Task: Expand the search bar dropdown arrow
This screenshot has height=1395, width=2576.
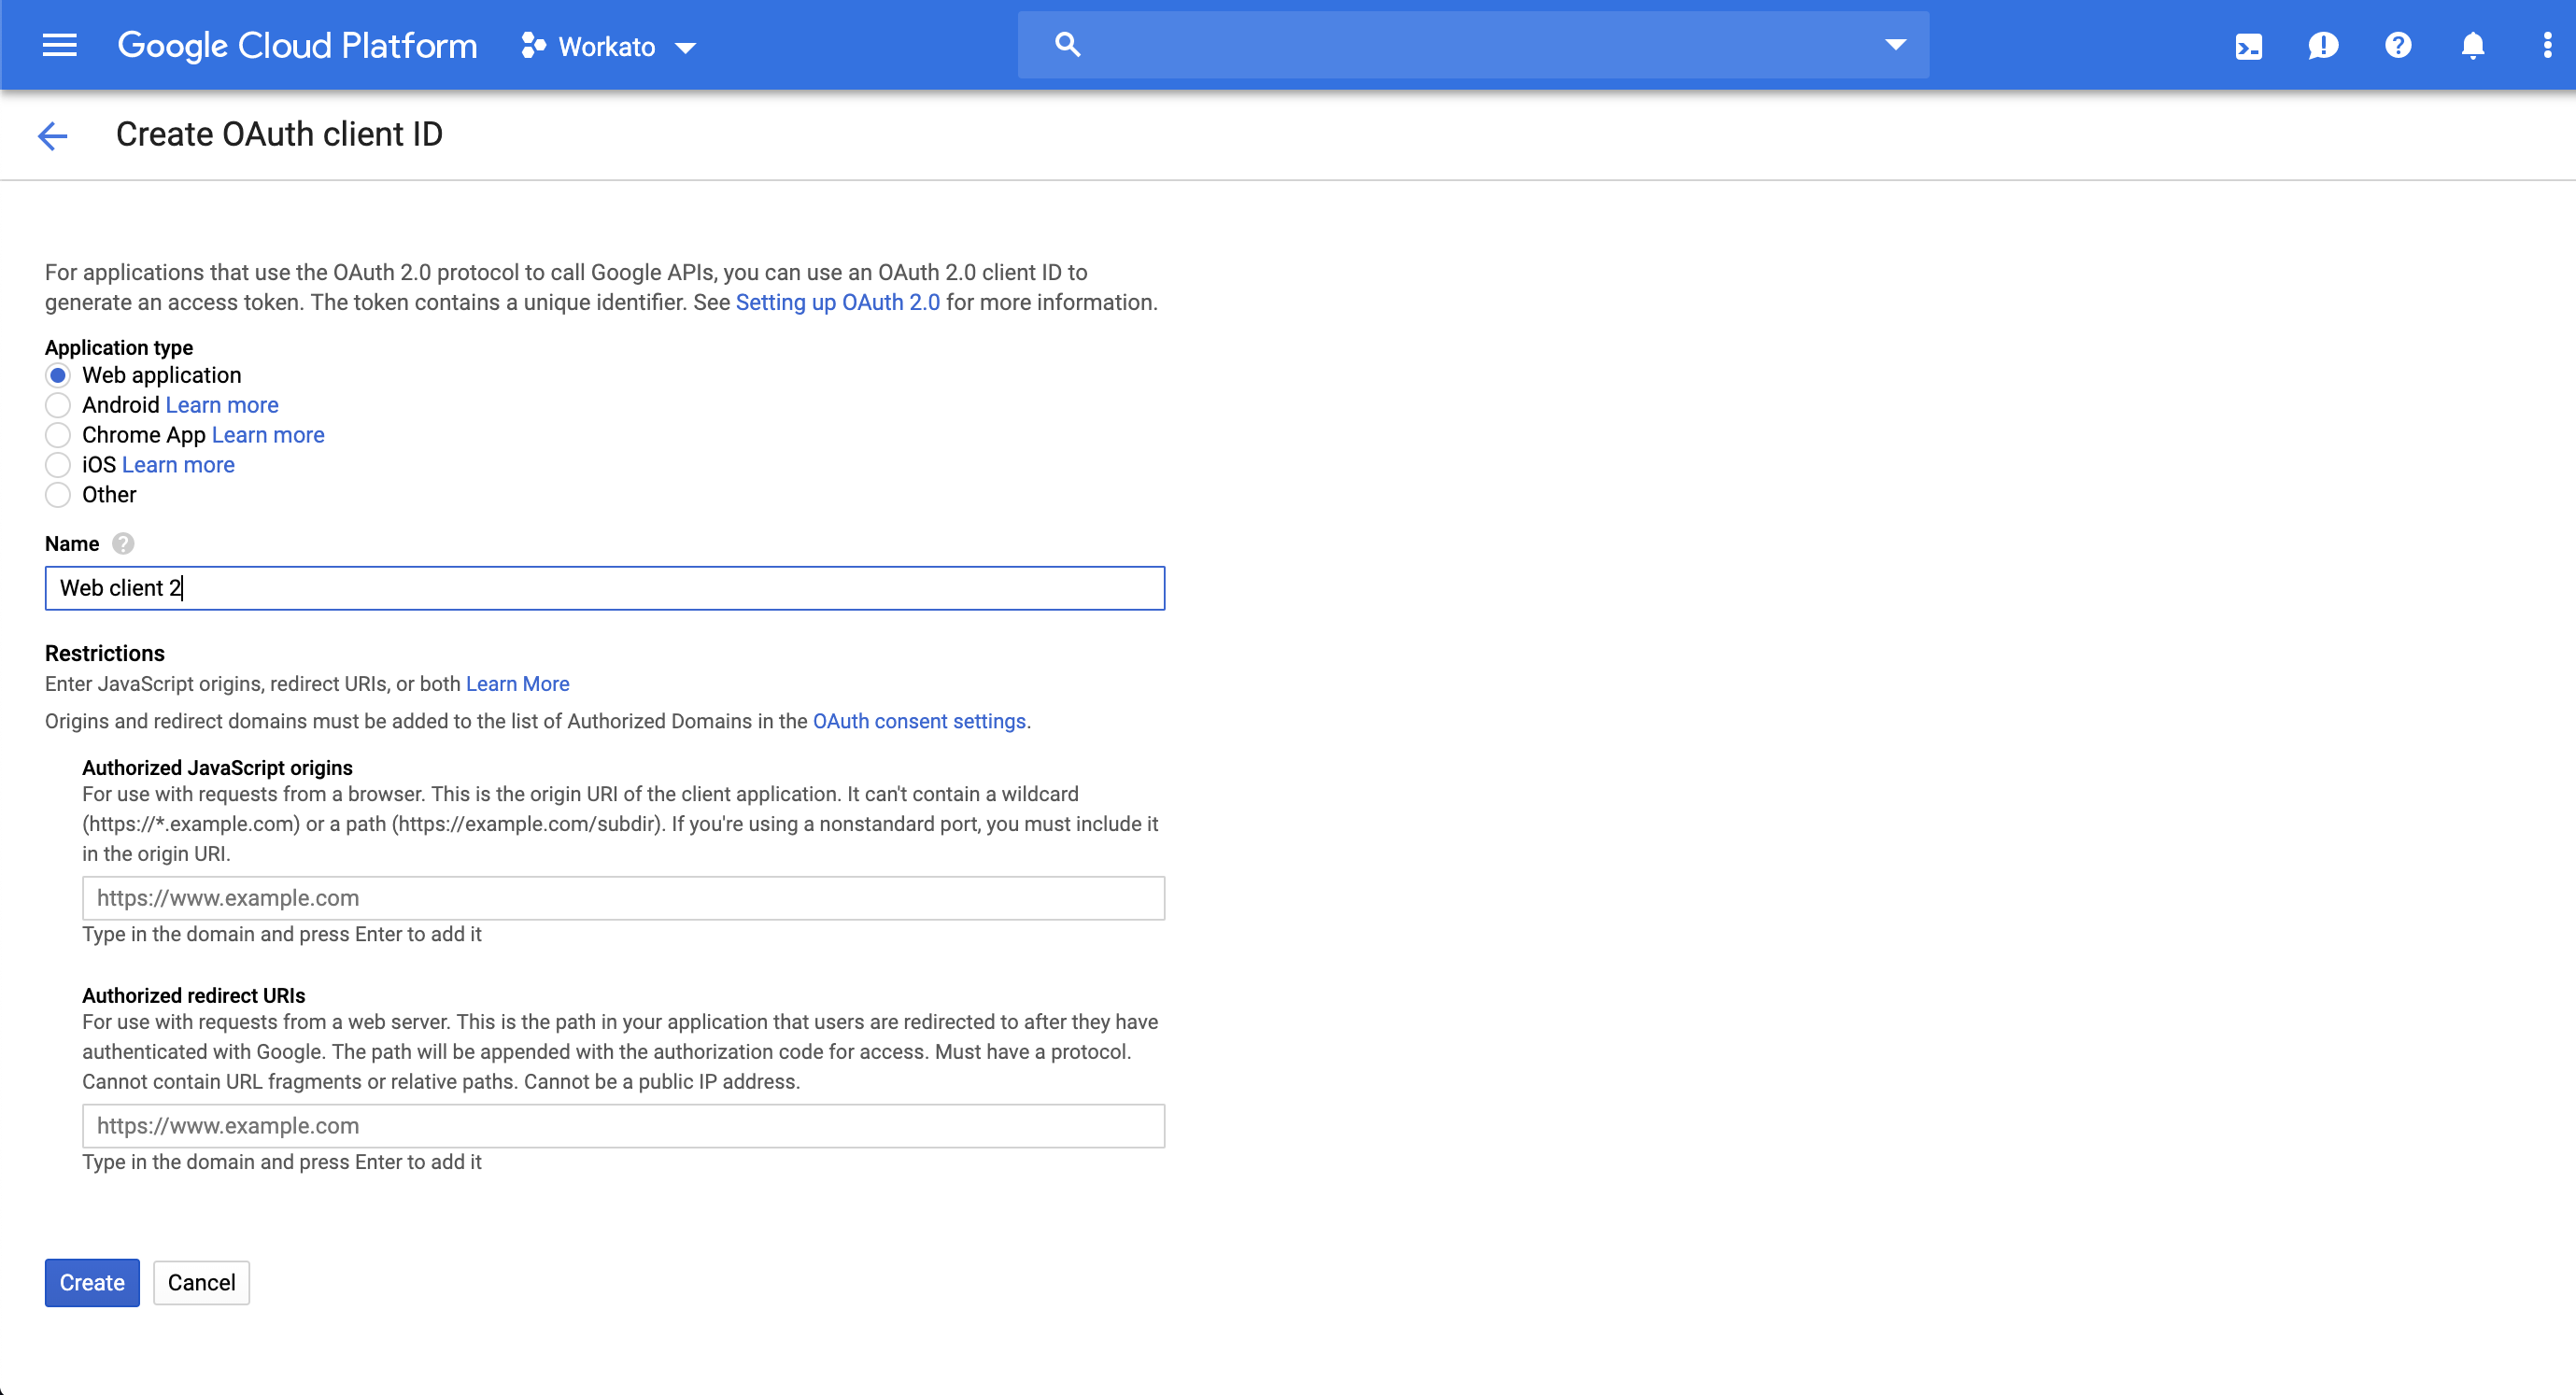Action: pyautogui.click(x=1895, y=44)
